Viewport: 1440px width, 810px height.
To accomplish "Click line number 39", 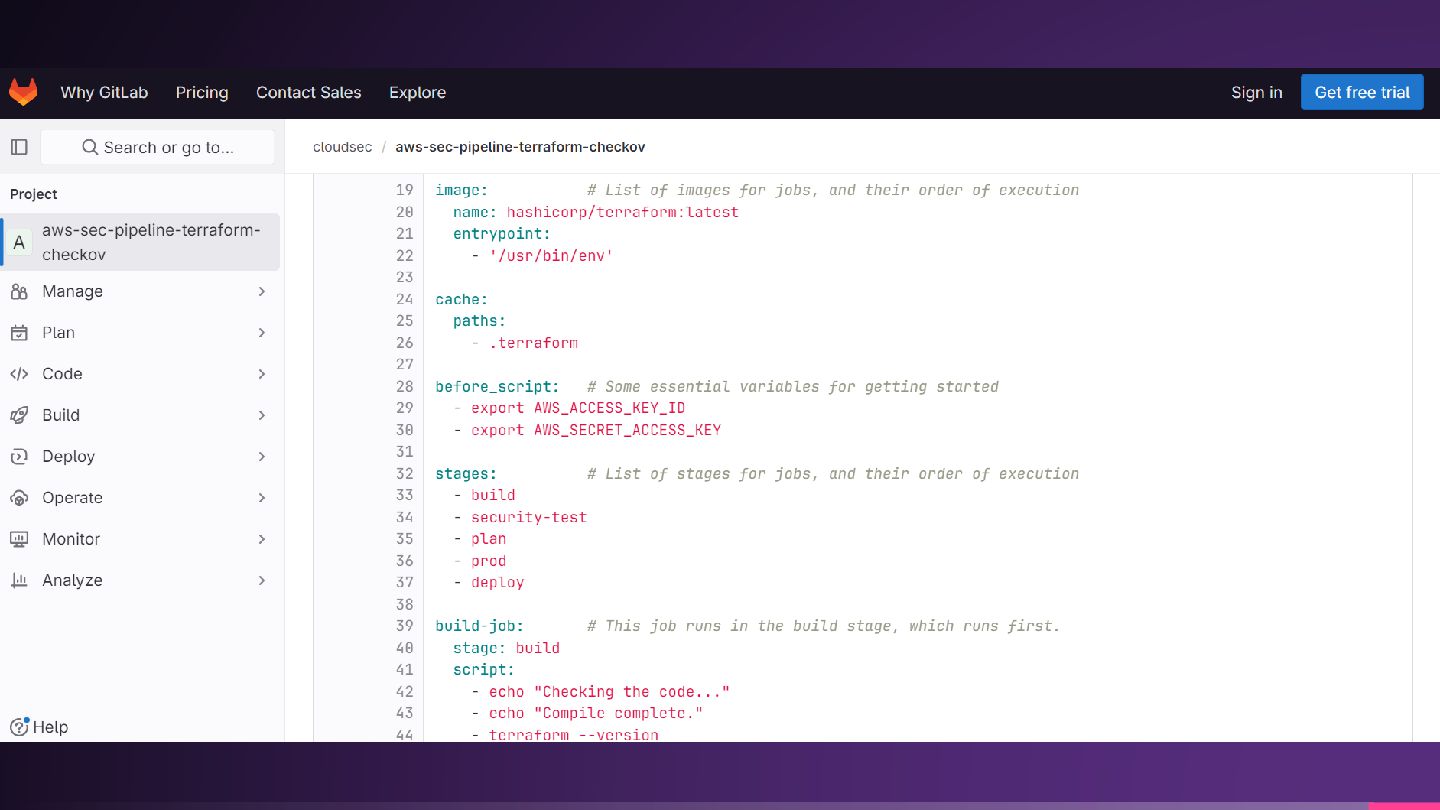I will (404, 626).
